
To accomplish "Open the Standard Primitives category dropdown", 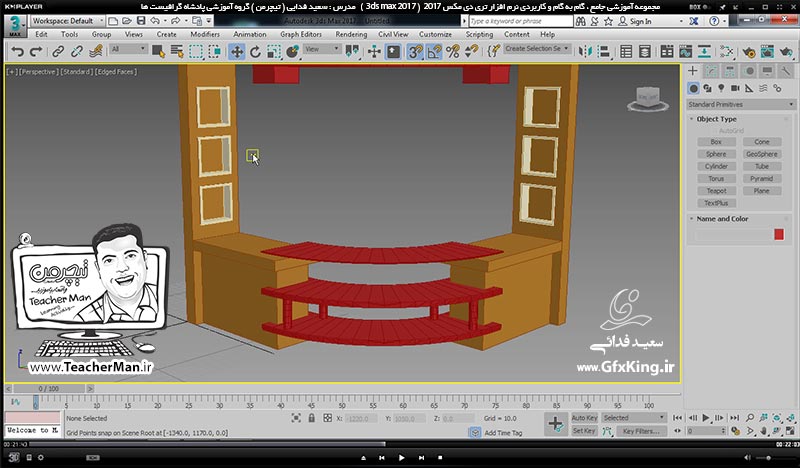I will point(740,104).
